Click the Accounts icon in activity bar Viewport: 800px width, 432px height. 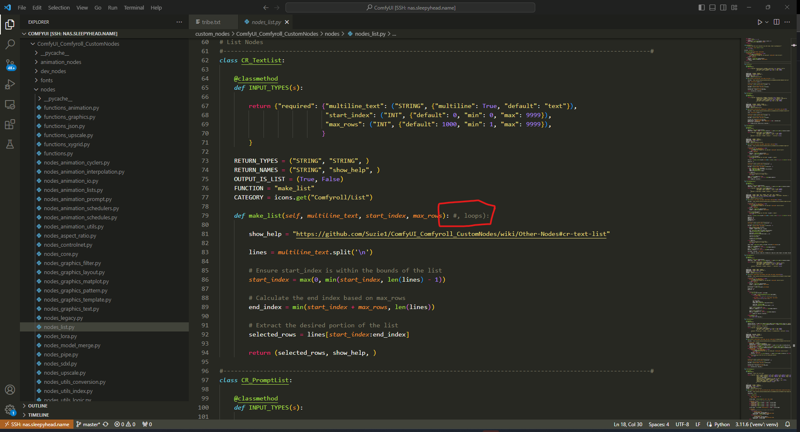pyautogui.click(x=10, y=390)
